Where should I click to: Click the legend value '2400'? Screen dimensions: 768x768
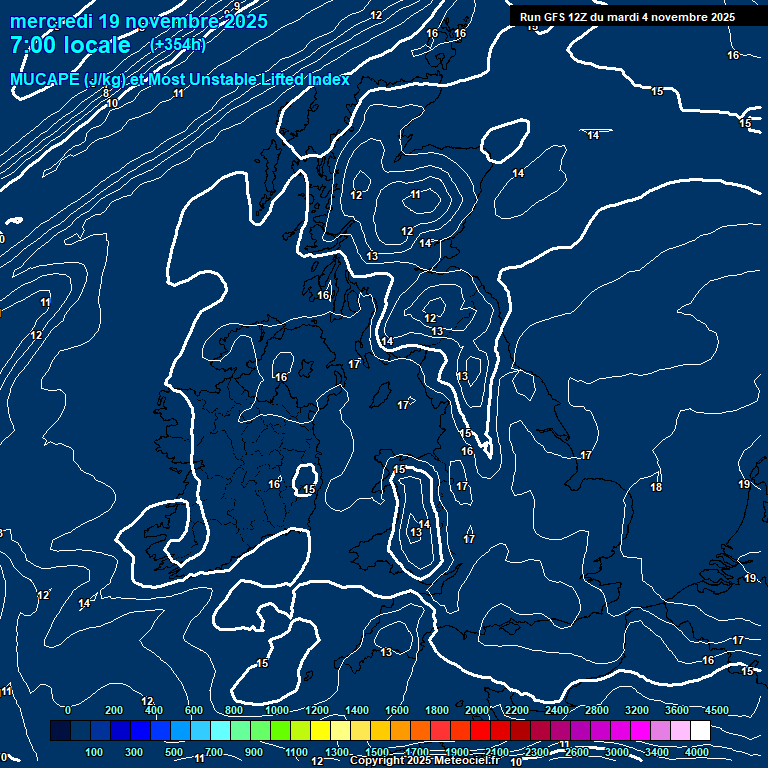(x=557, y=710)
